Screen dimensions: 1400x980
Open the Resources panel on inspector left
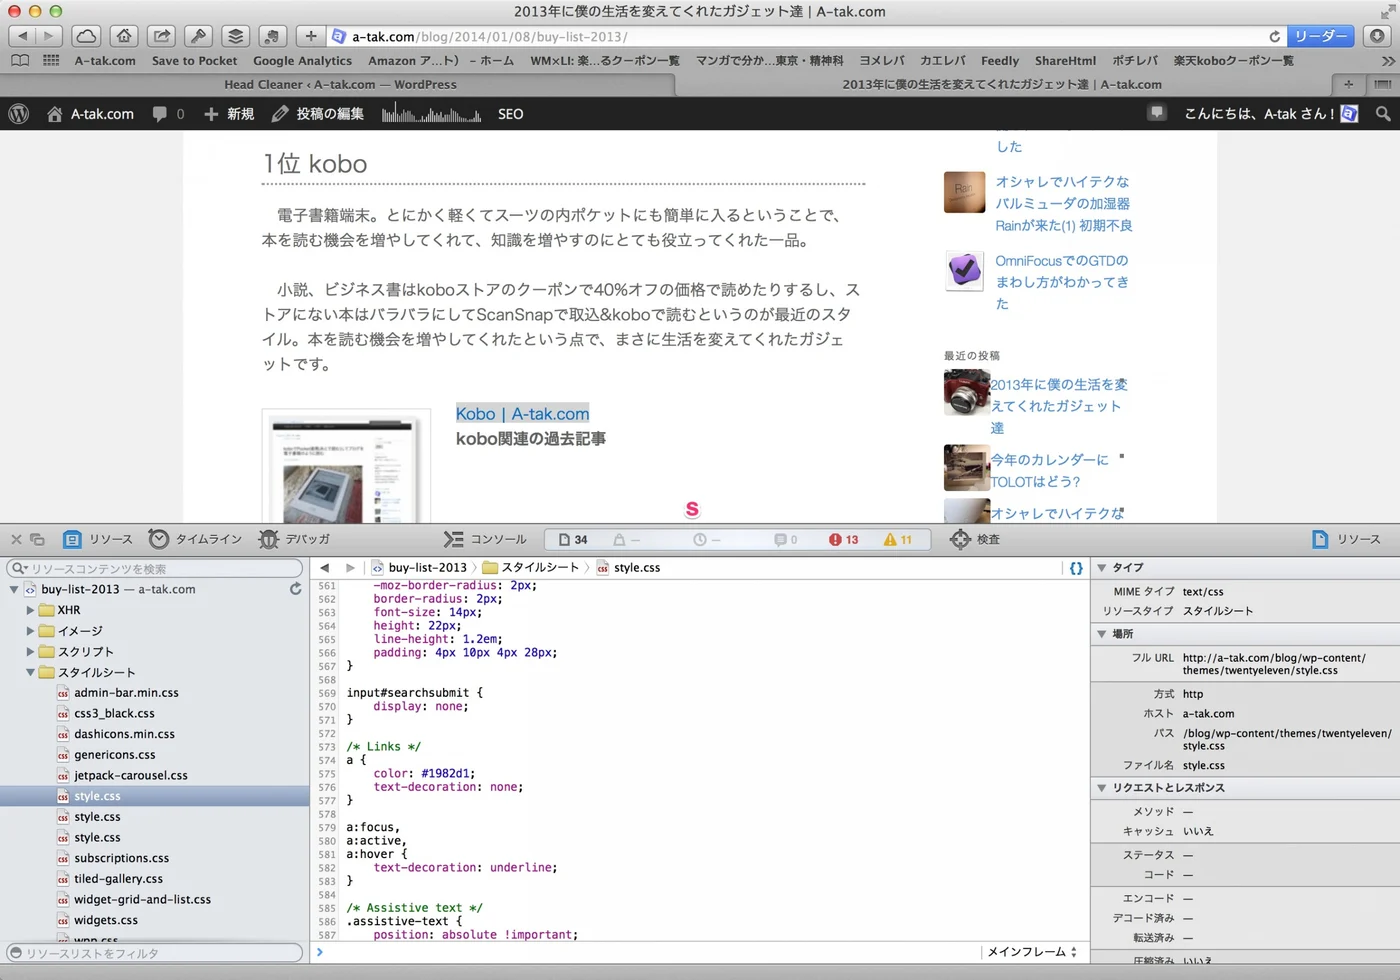[x=97, y=539]
